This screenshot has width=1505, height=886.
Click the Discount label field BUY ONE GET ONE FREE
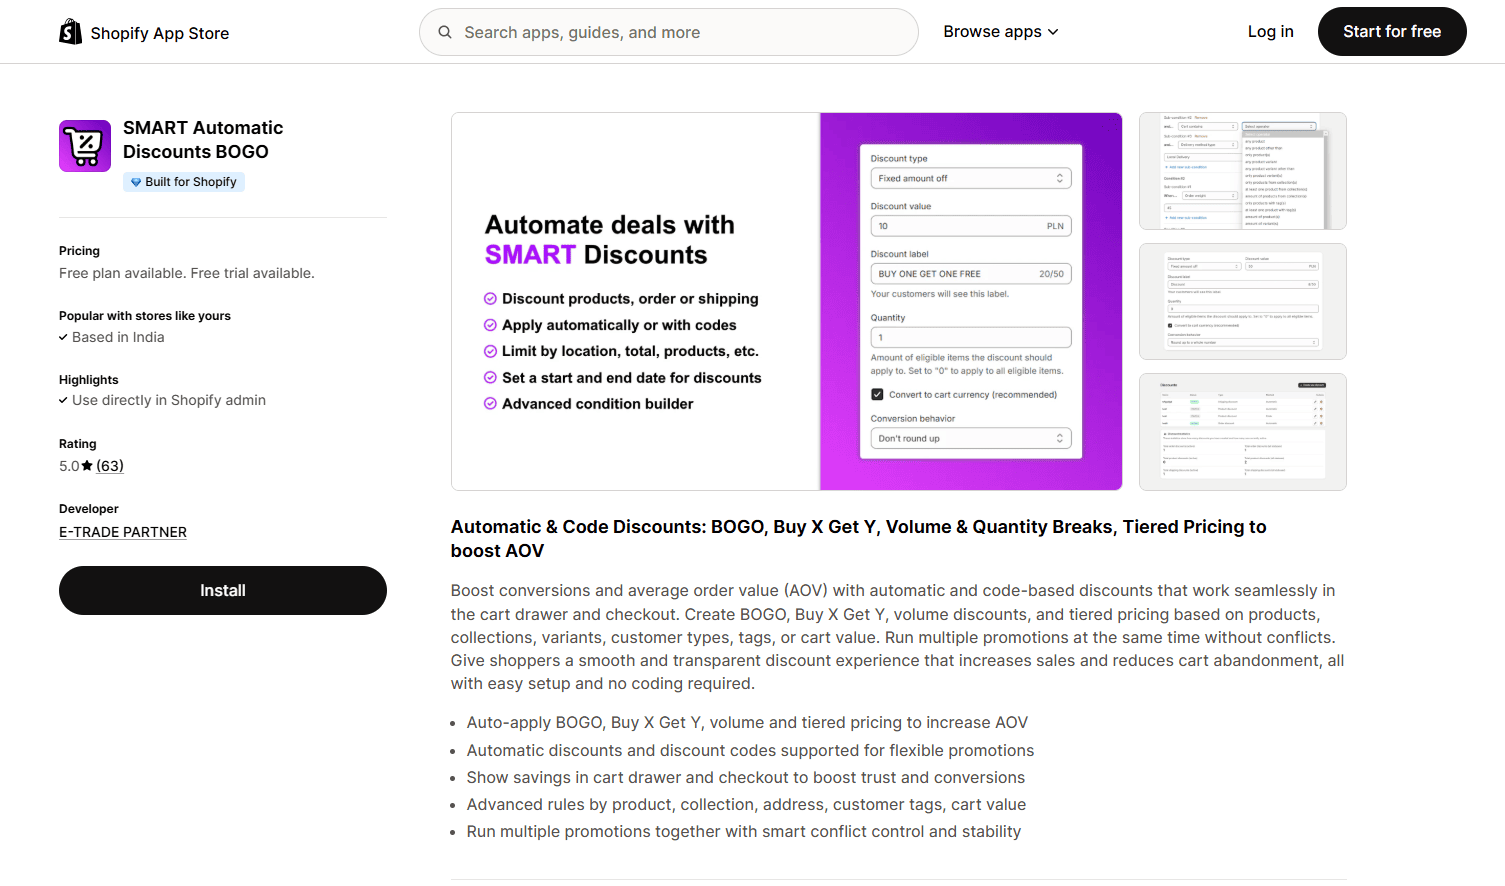click(x=970, y=274)
